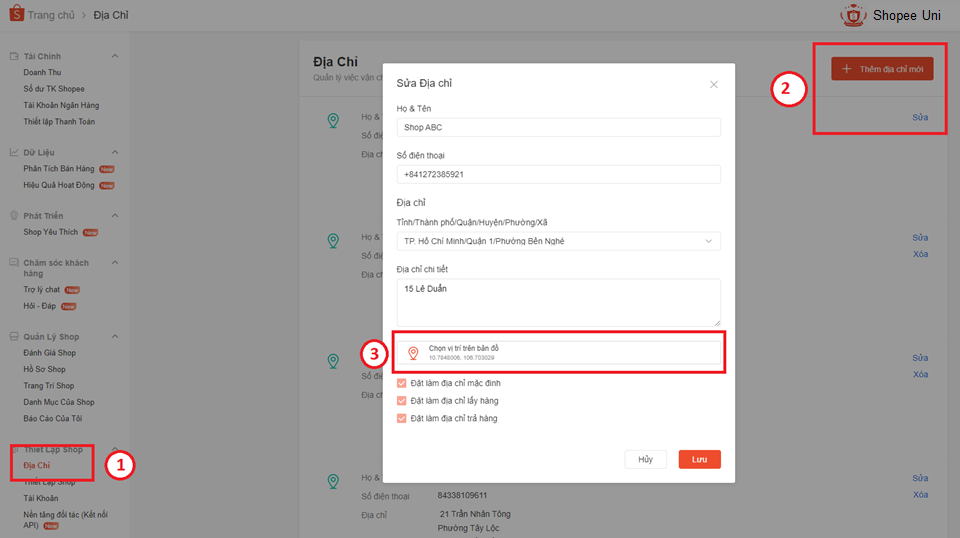Click the Lưu button
The width and height of the screenshot is (960, 538).
pyautogui.click(x=699, y=459)
